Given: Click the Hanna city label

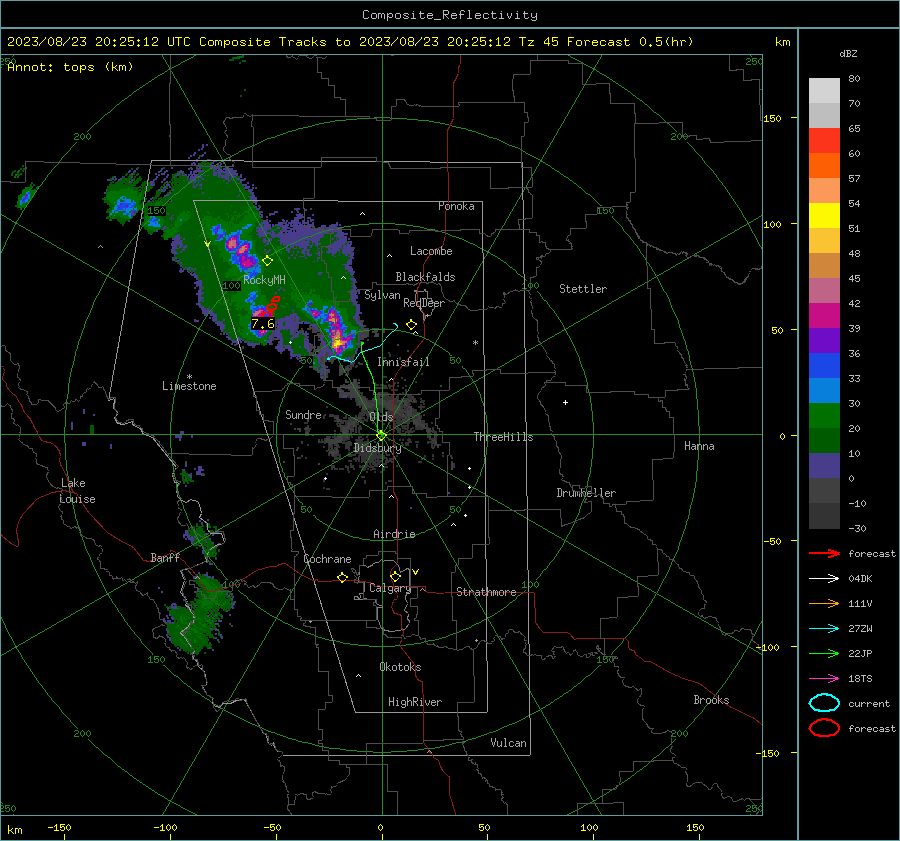Looking at the screenshot, I should coord(699,446).
